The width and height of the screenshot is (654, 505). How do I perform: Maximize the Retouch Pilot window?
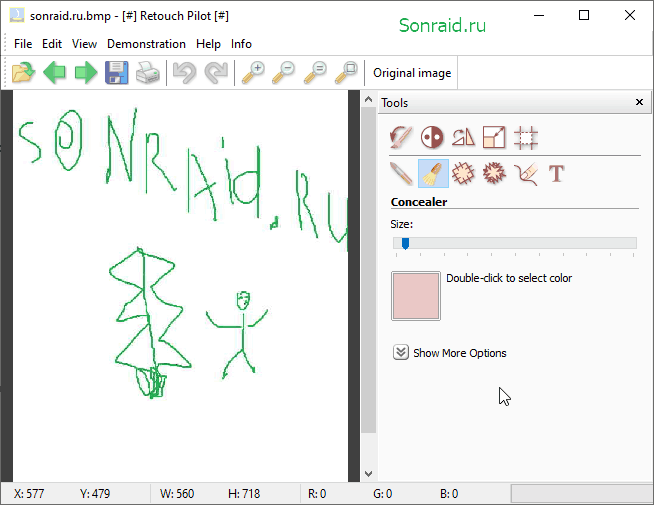(584, 15)
